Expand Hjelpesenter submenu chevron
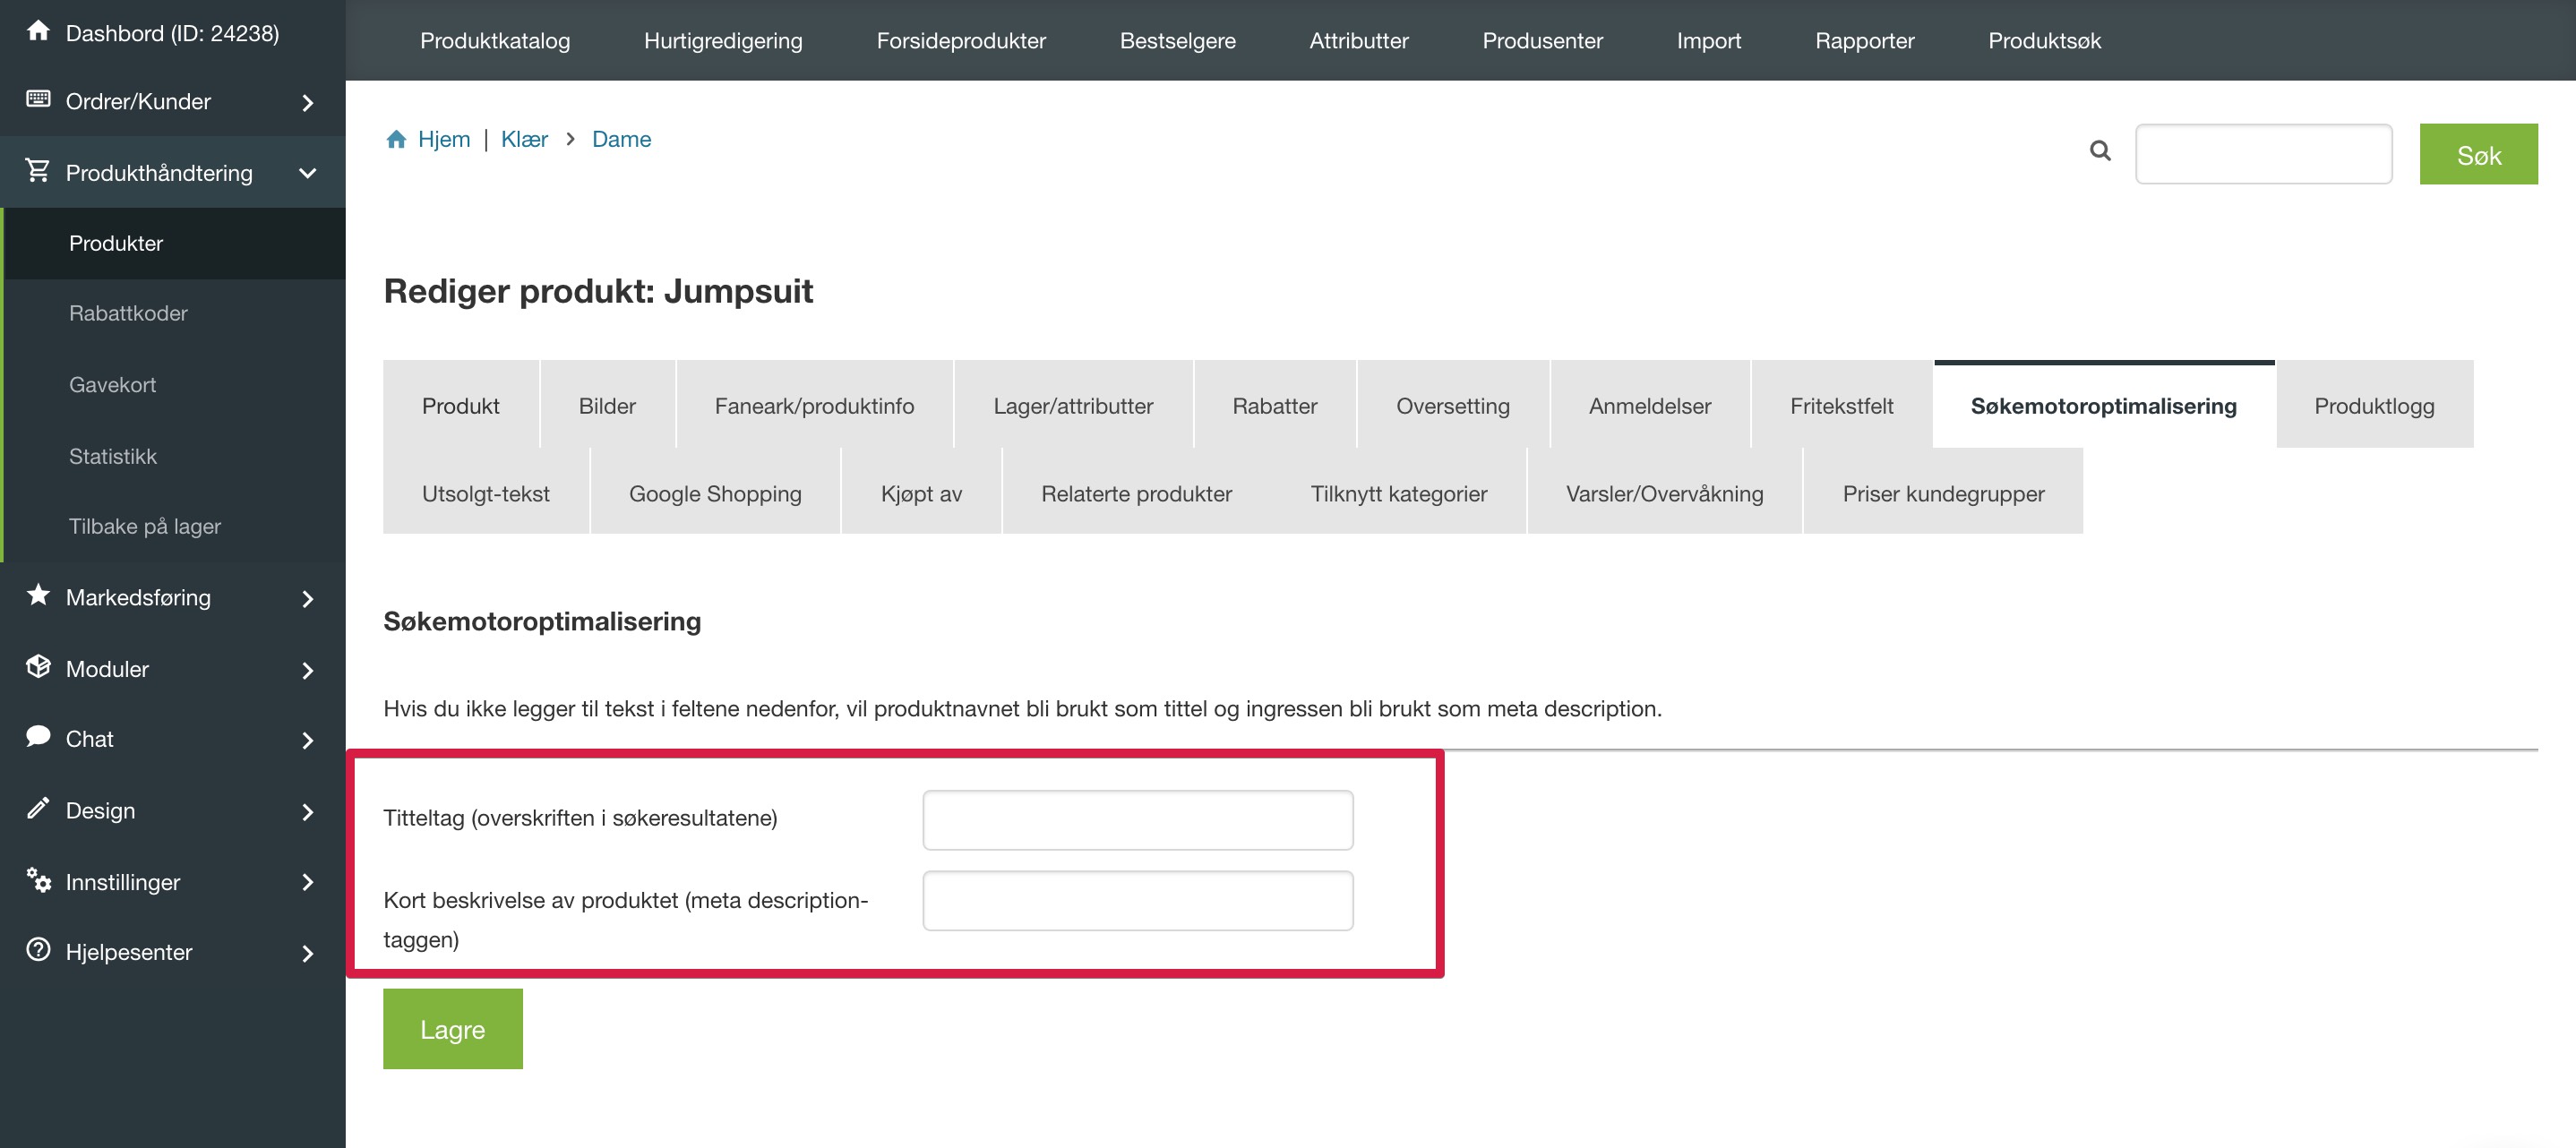 [x=308, y=954]
